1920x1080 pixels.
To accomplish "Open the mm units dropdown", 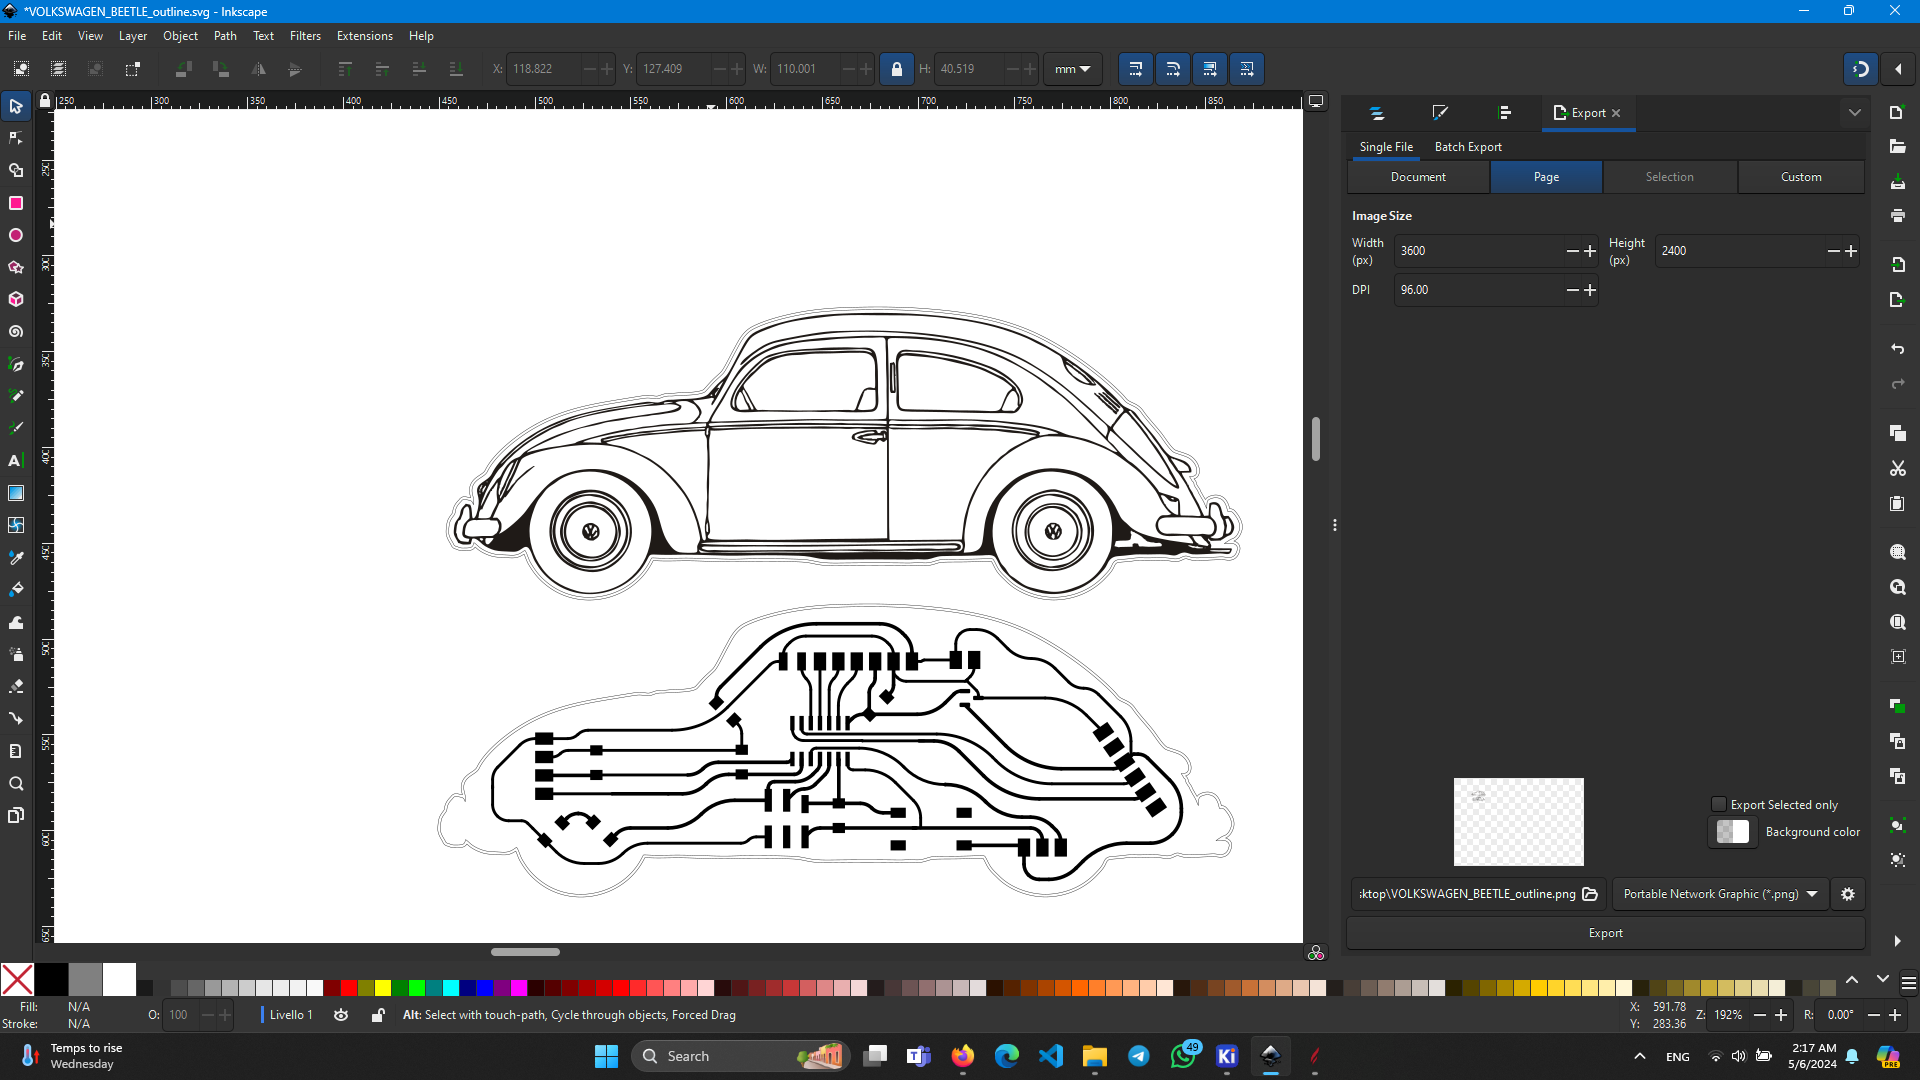I will tap(1072, 69).
